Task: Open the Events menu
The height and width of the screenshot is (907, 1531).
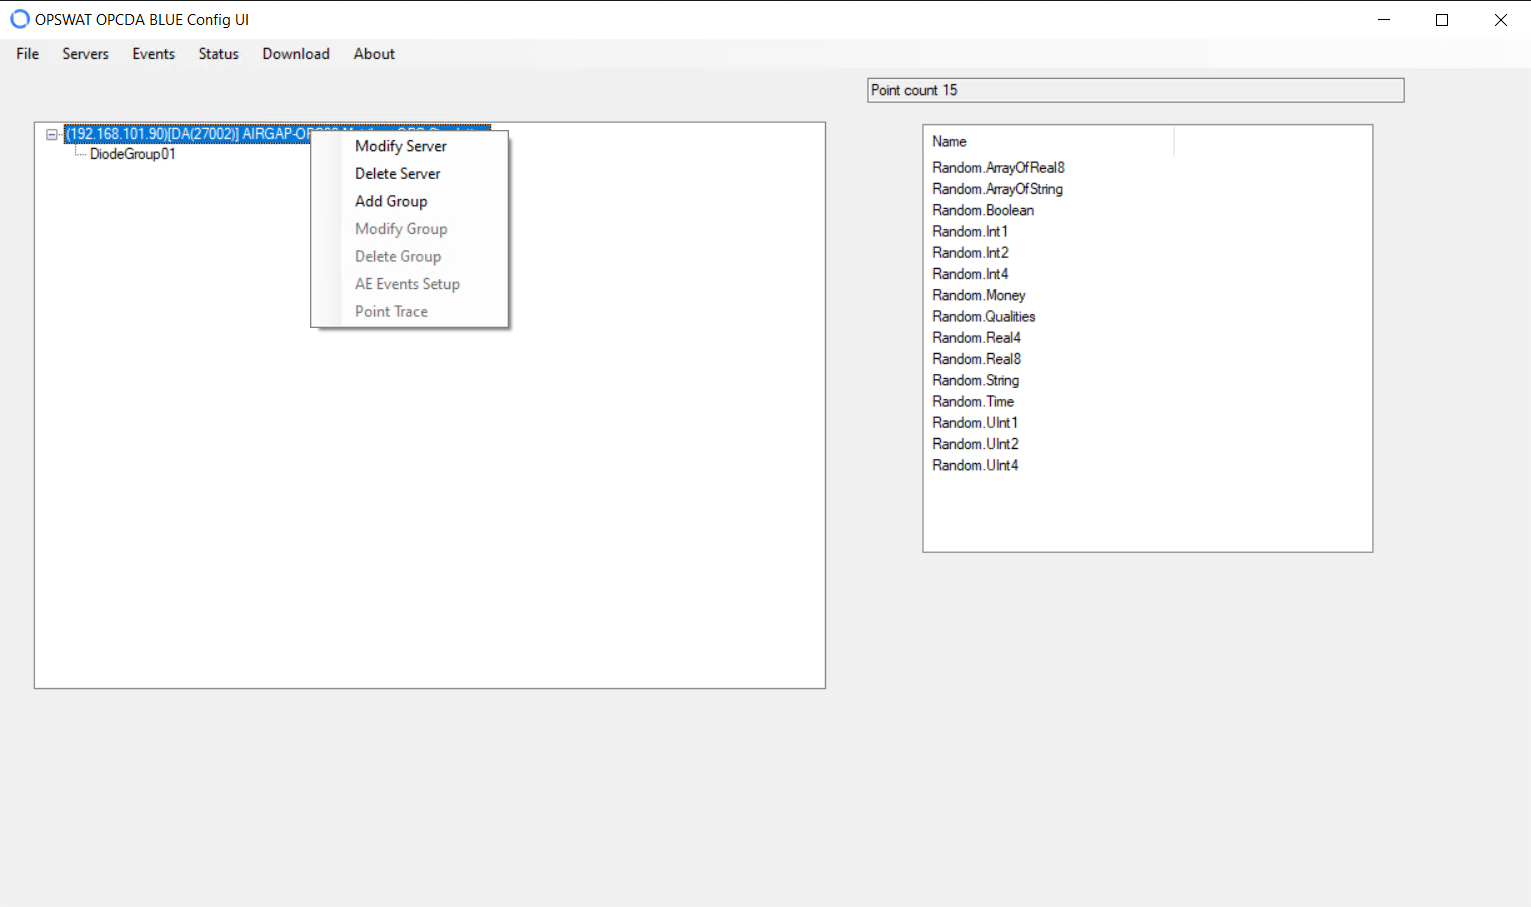Action: pyautogui.click(x=154, y=54)
